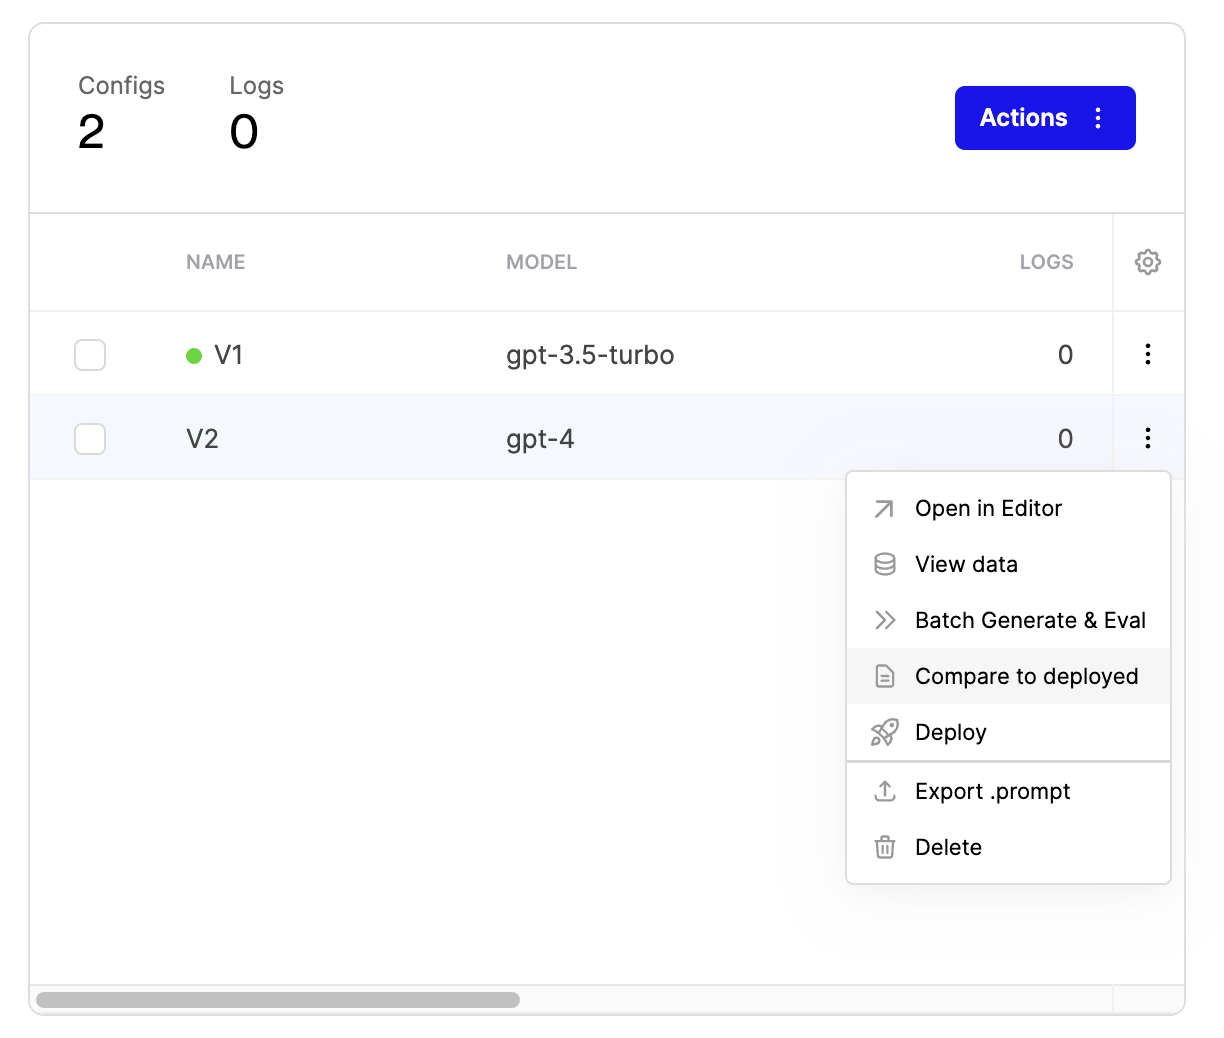The height and width of the screenshot is (1038, 1224).
Task: Tick the checkbox for V1 config
Action: (90, 355)
